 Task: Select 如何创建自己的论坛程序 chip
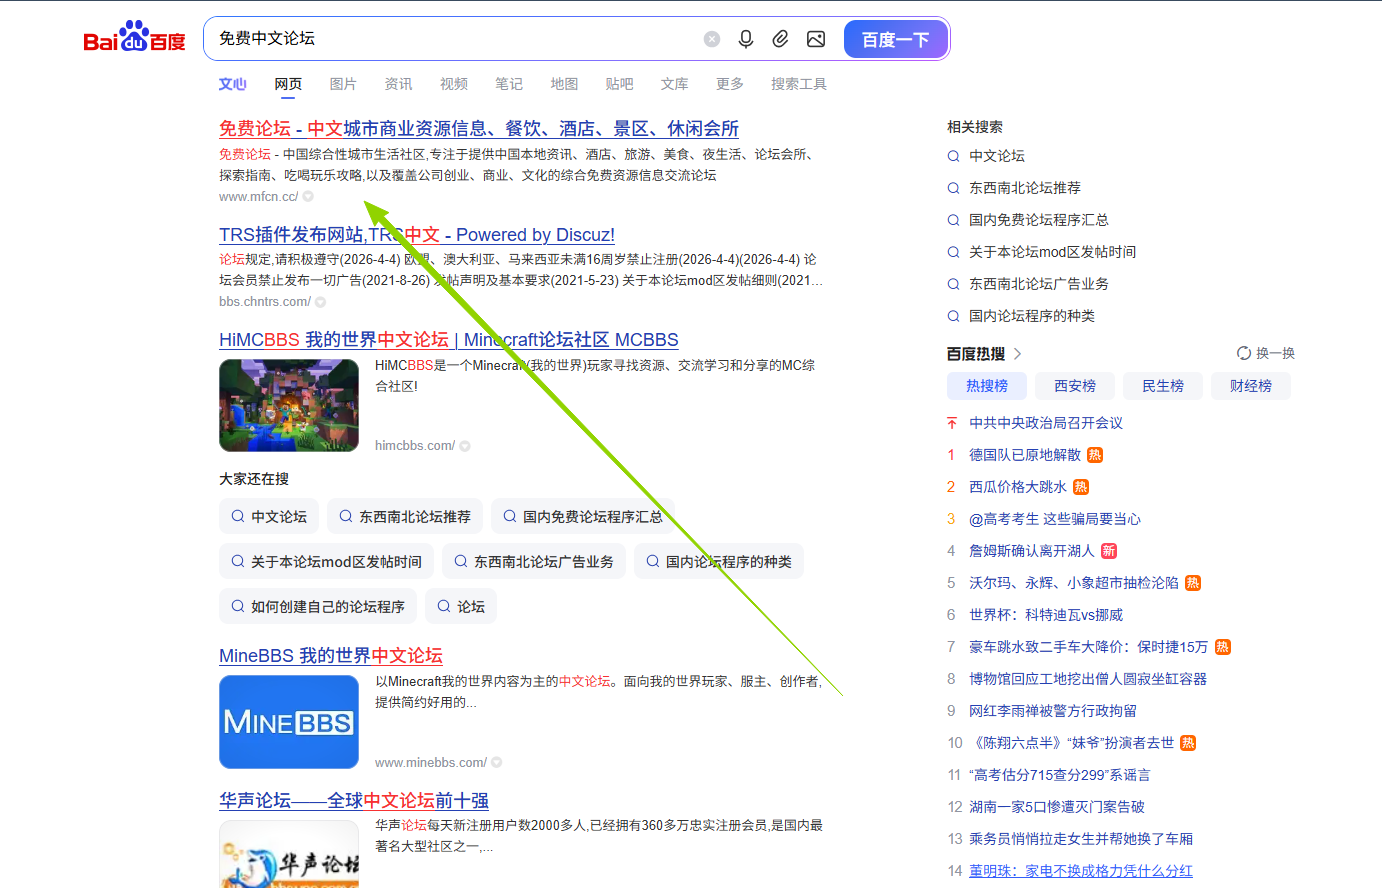pyautogui.click(x=318, y=606)
